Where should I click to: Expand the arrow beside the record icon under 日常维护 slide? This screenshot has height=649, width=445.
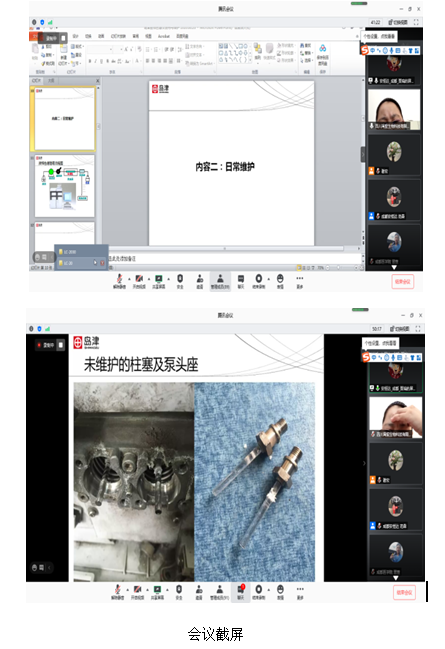[269, 279]
